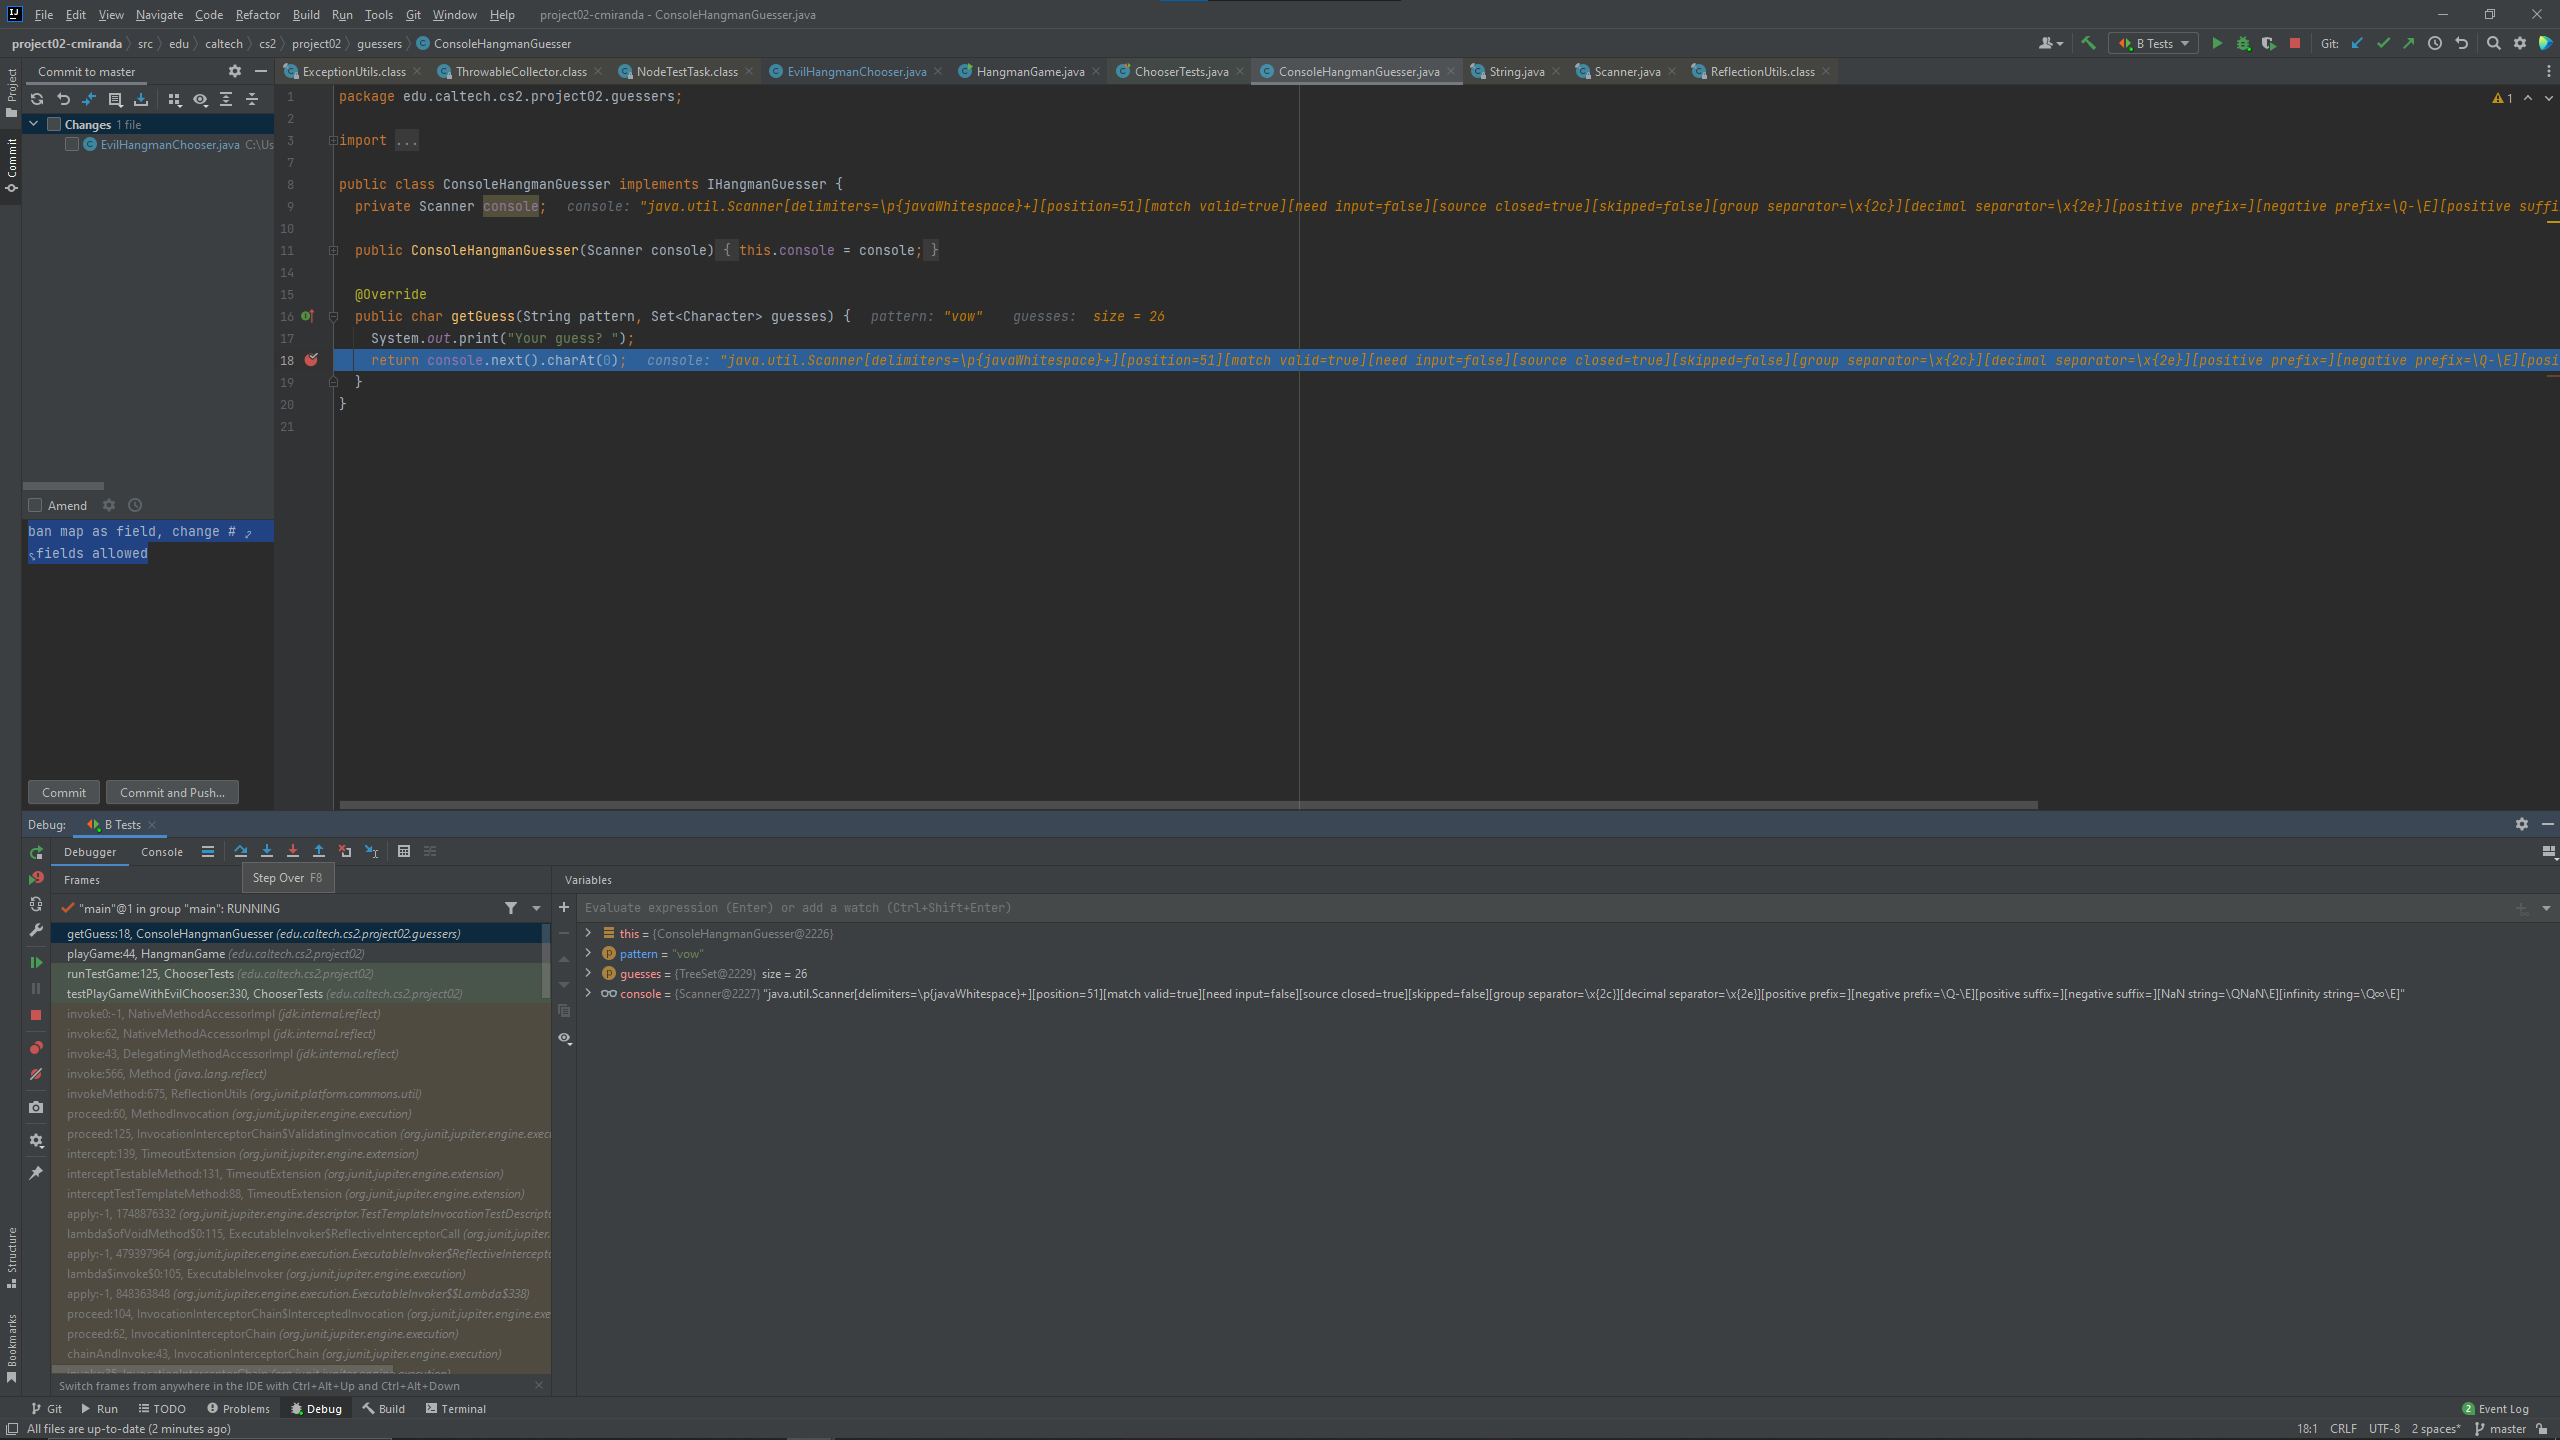Click the Step Over debugger icon
The width and height of the screenshot is (2560, 1440).
(241, 851)
